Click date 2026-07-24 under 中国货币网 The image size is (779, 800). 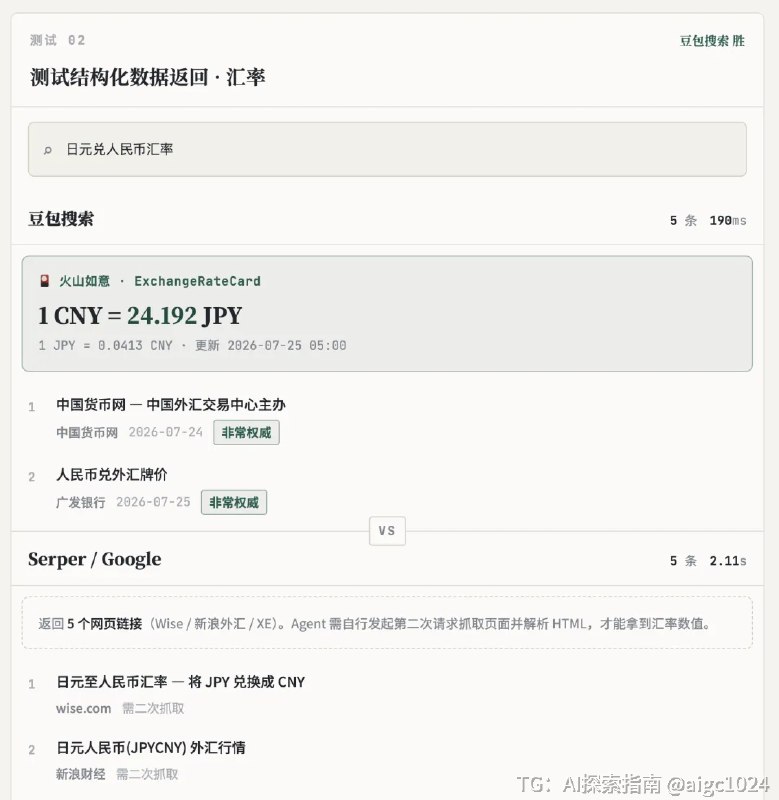pyautogui.click(x=166, y=432)
